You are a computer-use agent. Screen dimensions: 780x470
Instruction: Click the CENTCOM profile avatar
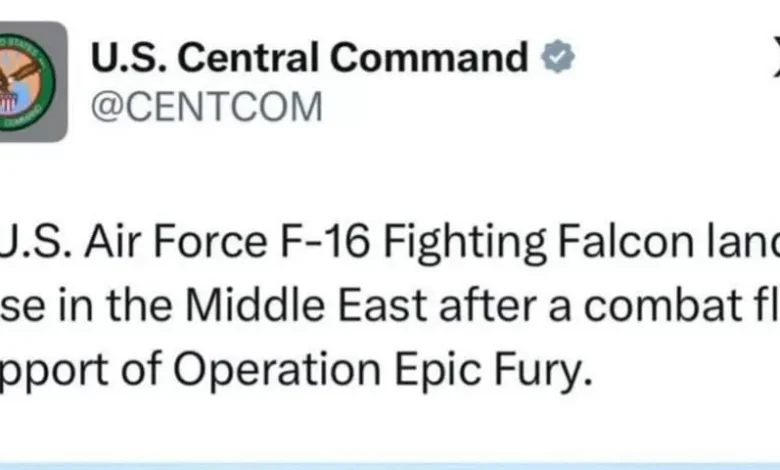pyautogui.click(x=32, y=82)
